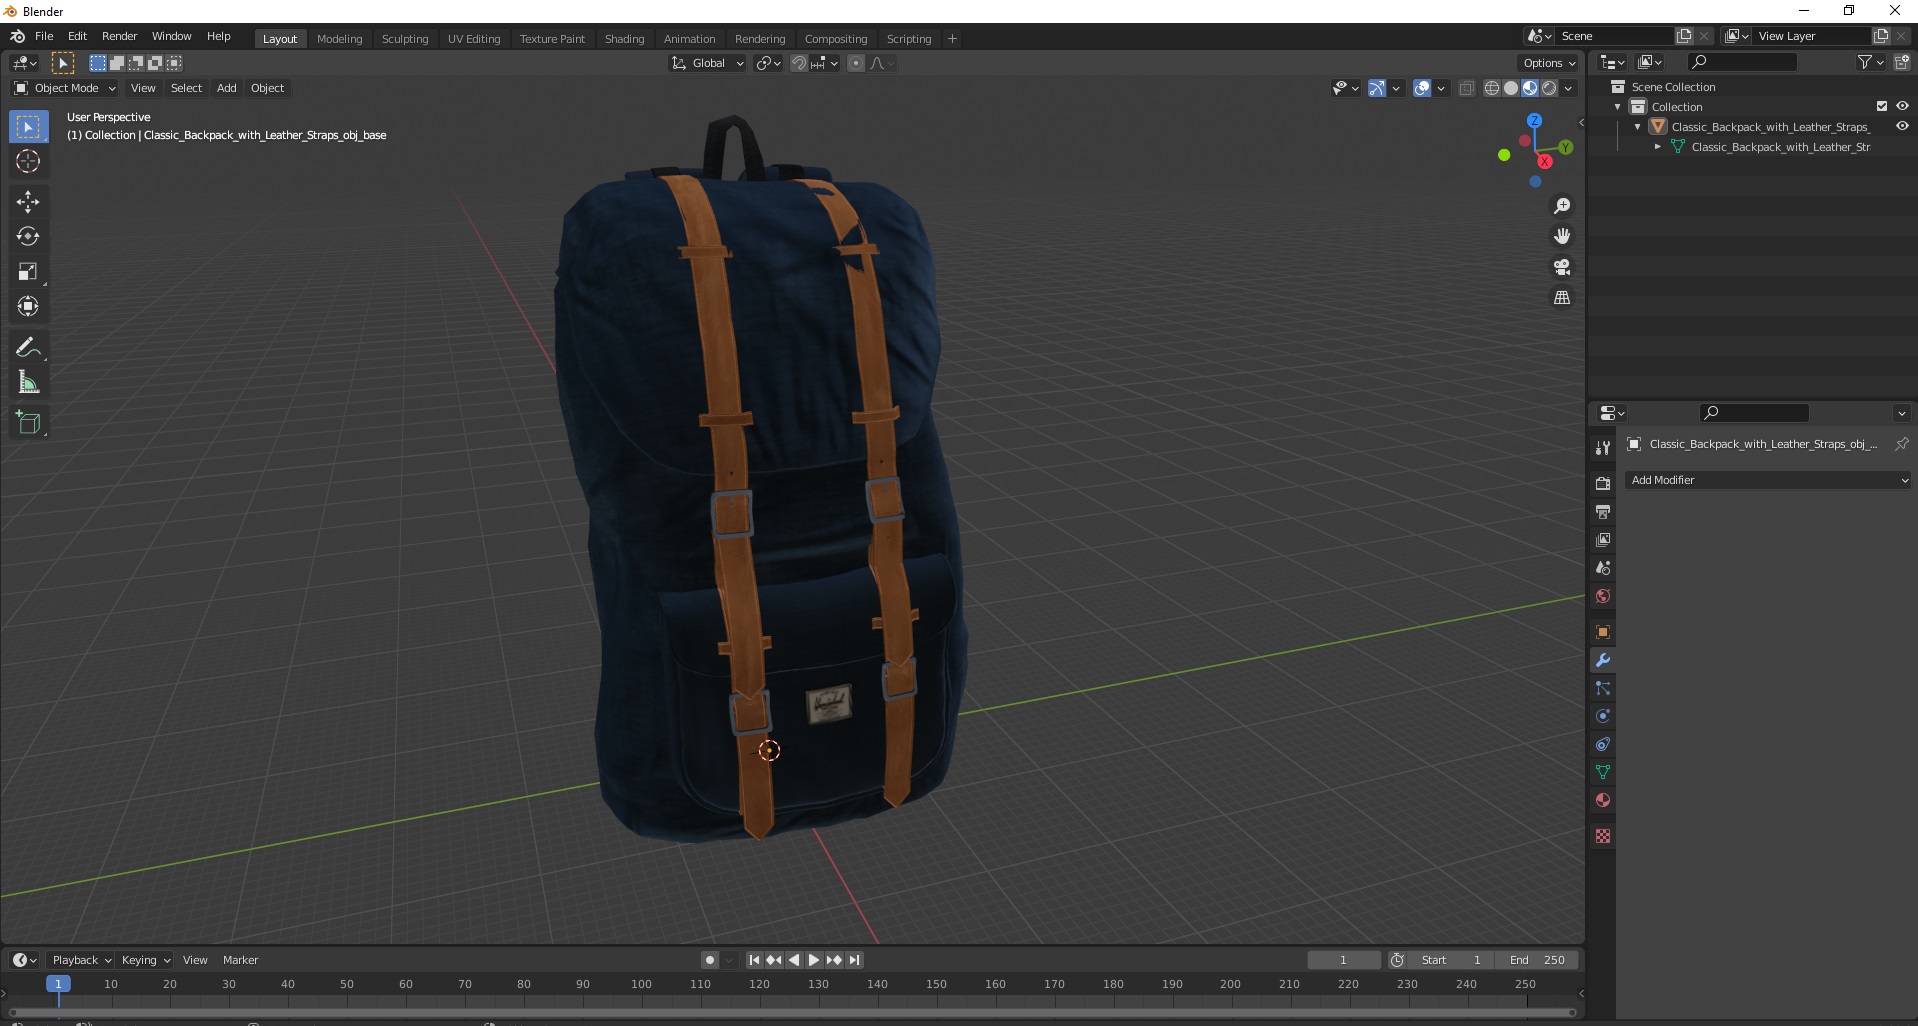Image resolution: width=1918 pixels, height=1026 pixels.
Task: Activate the Scale tool
Action: [28, 272]
